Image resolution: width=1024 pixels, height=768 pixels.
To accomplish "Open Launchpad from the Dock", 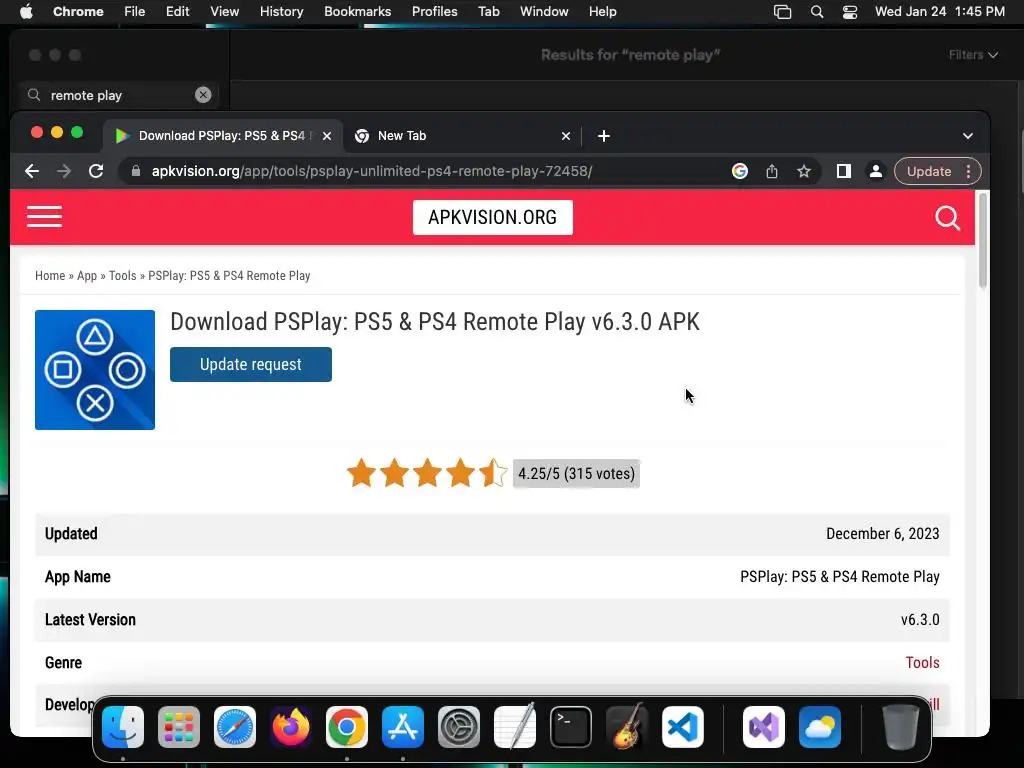I will (x=179, y=727).
